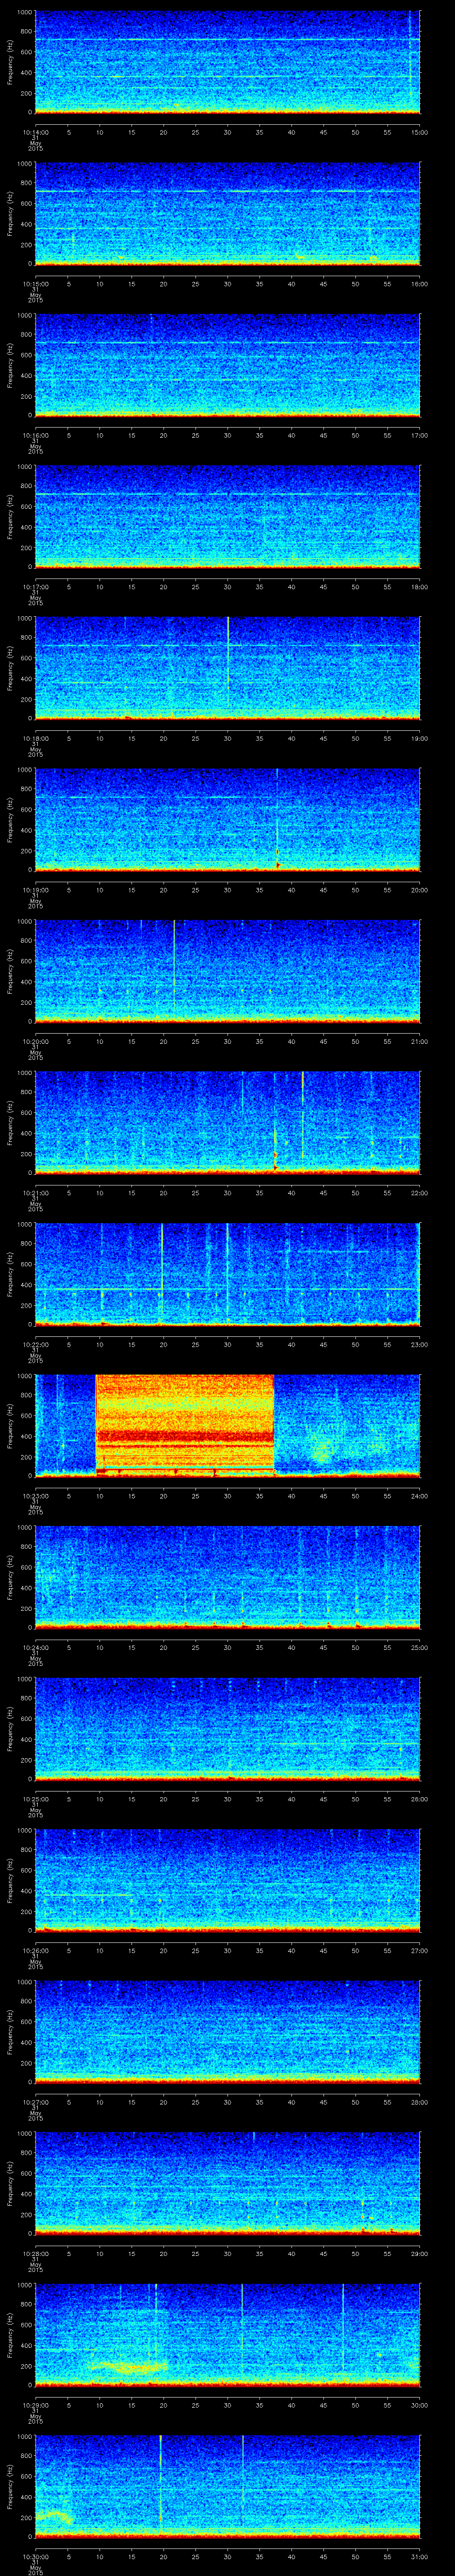Click the vertical spike near 22 seconds in the 10:20 spectrogram
The width and height of the screenshot is (455, 2576).
(x=174, y=965)
